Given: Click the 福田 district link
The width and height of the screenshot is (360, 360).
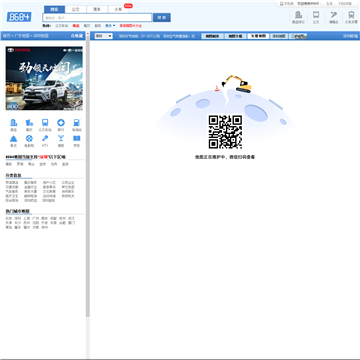Looking at the screenshot, I should click(9, 164).
